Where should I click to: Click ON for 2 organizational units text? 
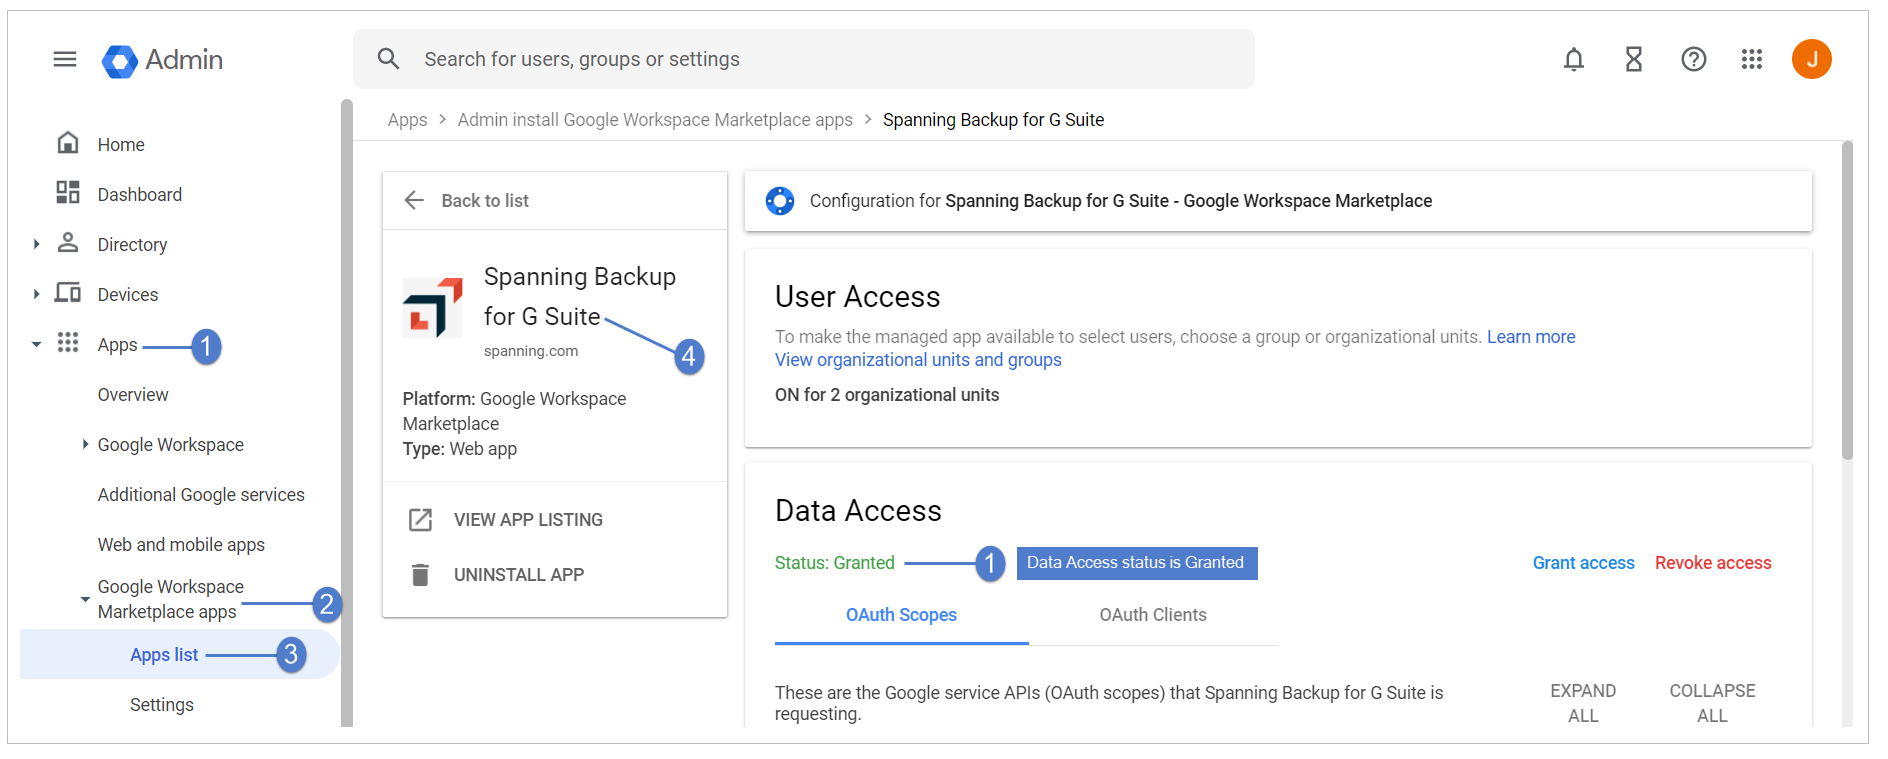pyautogui.click(x=887, y=395)
